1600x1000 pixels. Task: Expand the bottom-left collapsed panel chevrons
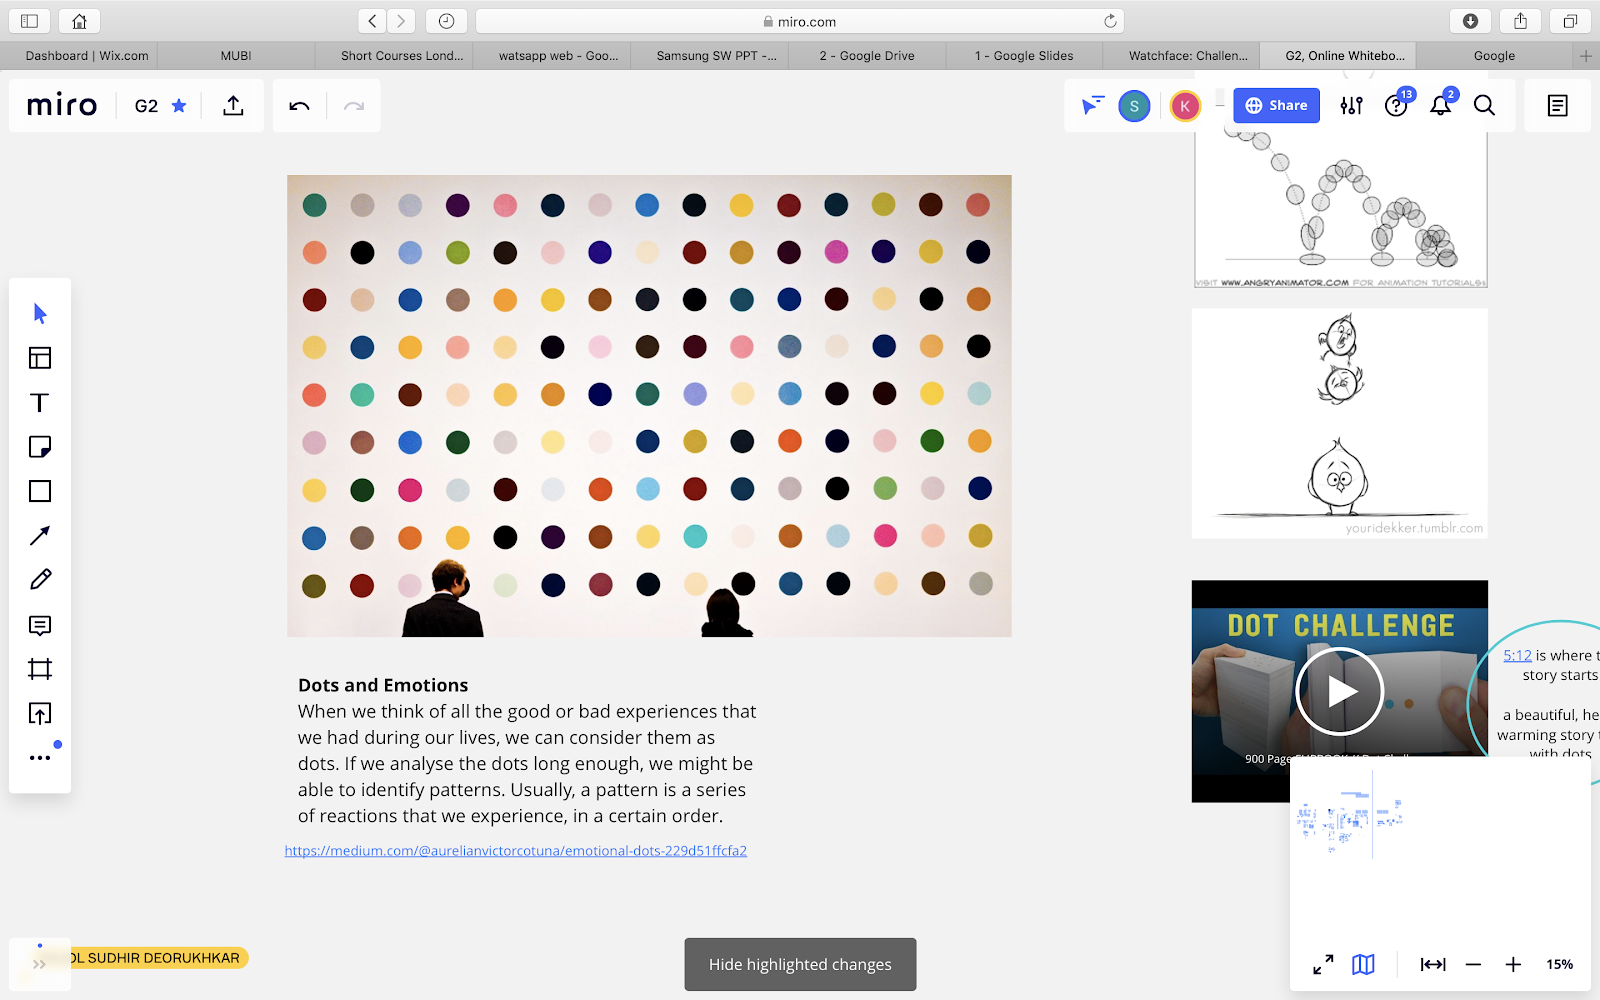[x=39, y=964]
